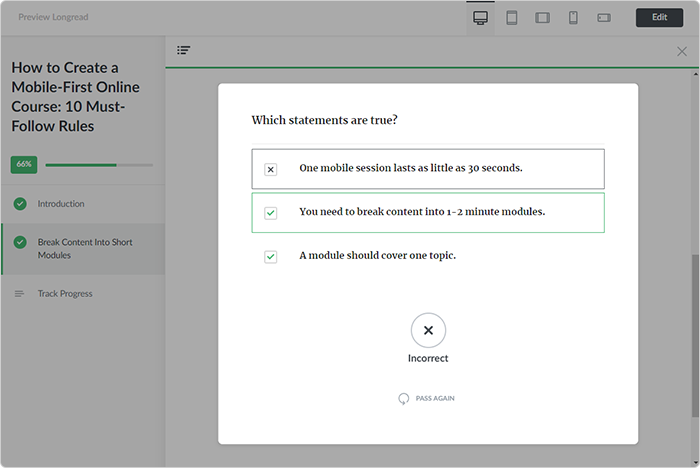Image resolution: width=700 pixels, height=468 pixels.
Task: Click the 'Incorrect' label
Action: [428, 358]
